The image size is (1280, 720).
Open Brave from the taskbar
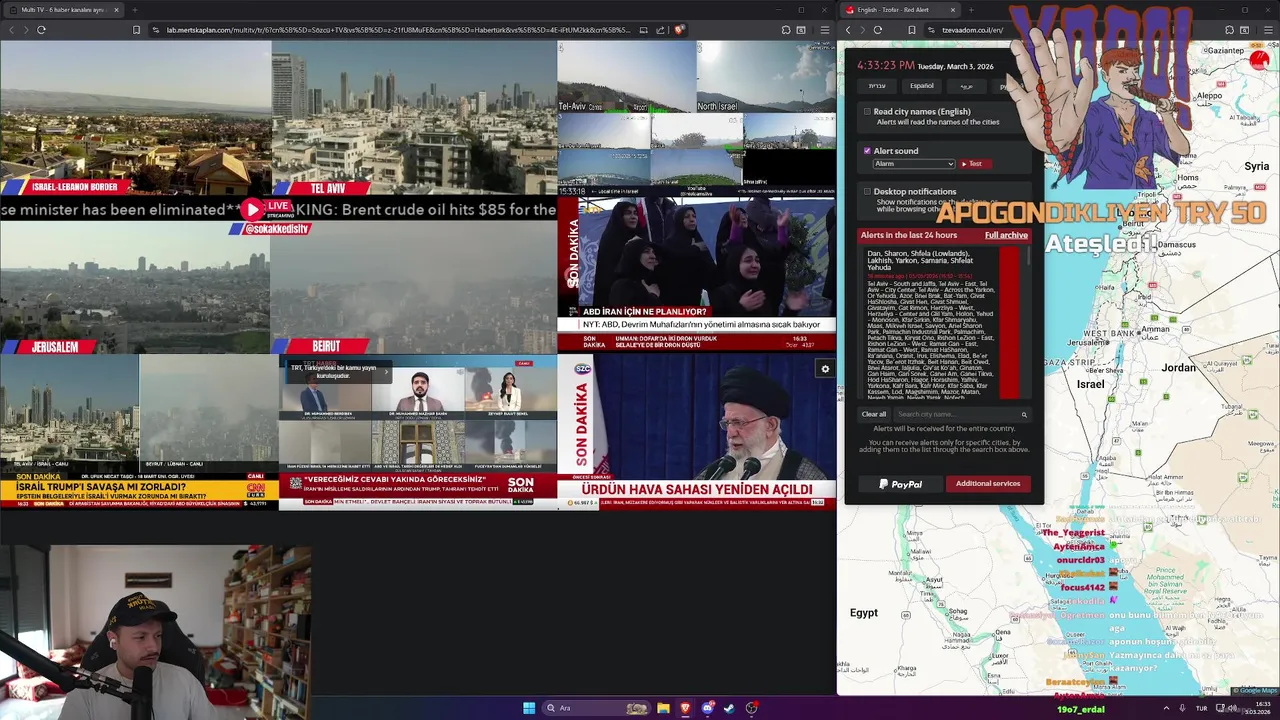click(x=685, y=708)
